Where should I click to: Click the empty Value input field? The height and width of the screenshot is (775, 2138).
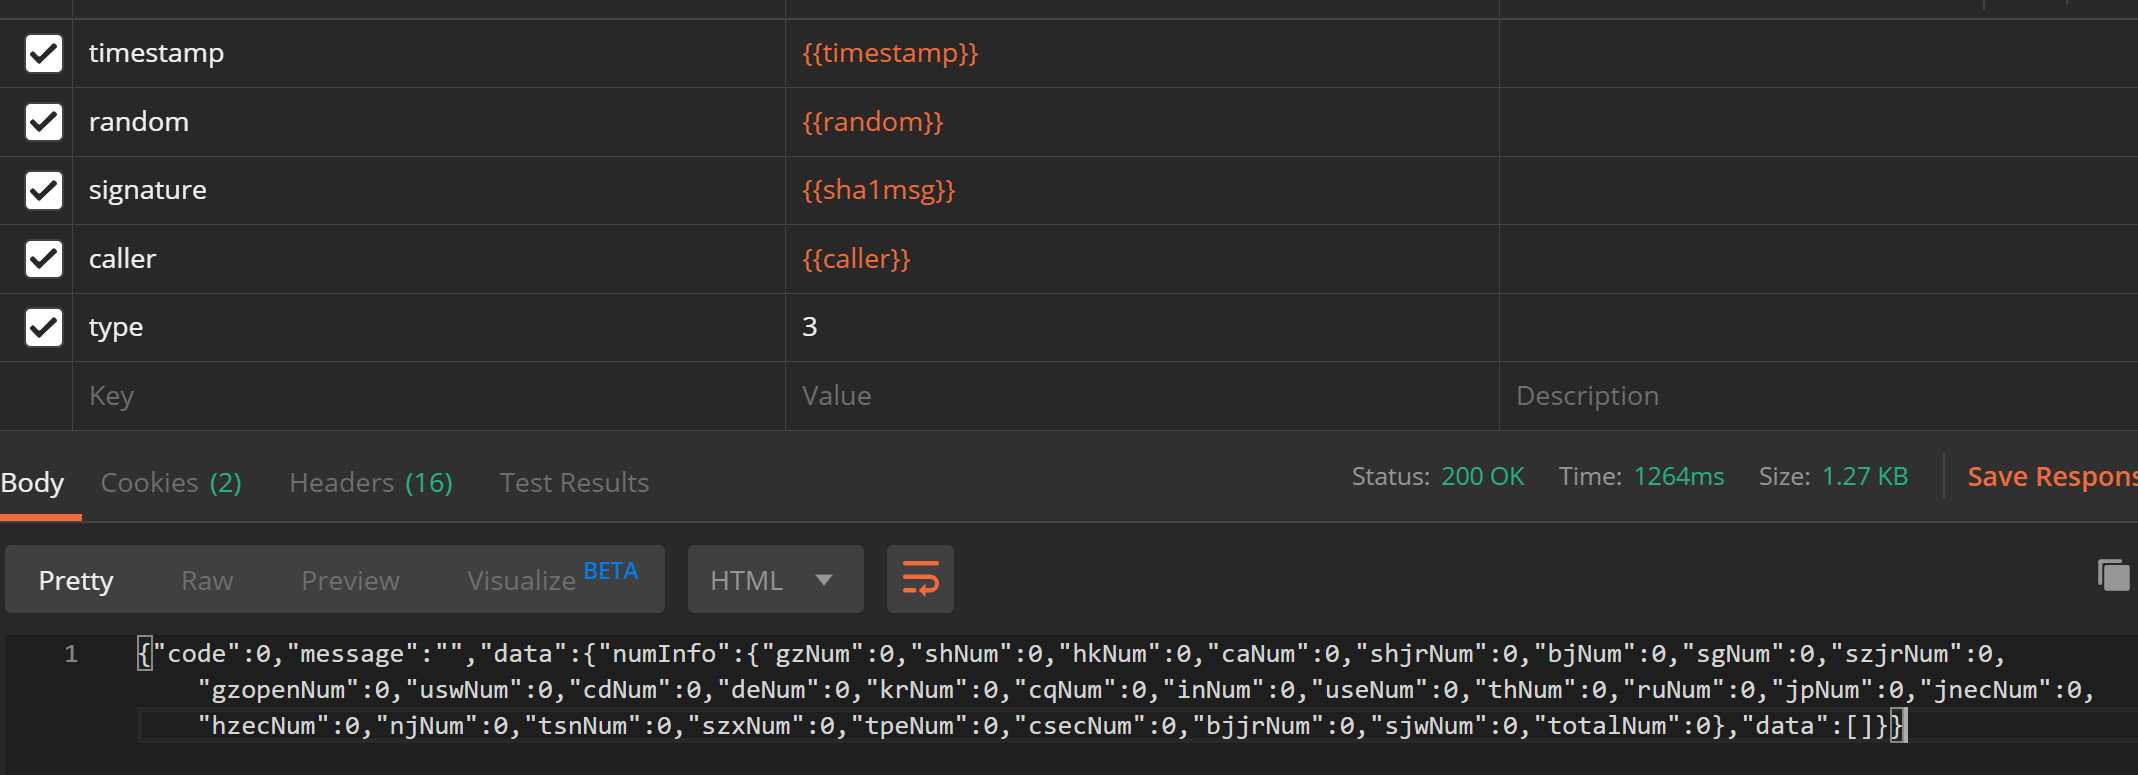pos(1142,396)
